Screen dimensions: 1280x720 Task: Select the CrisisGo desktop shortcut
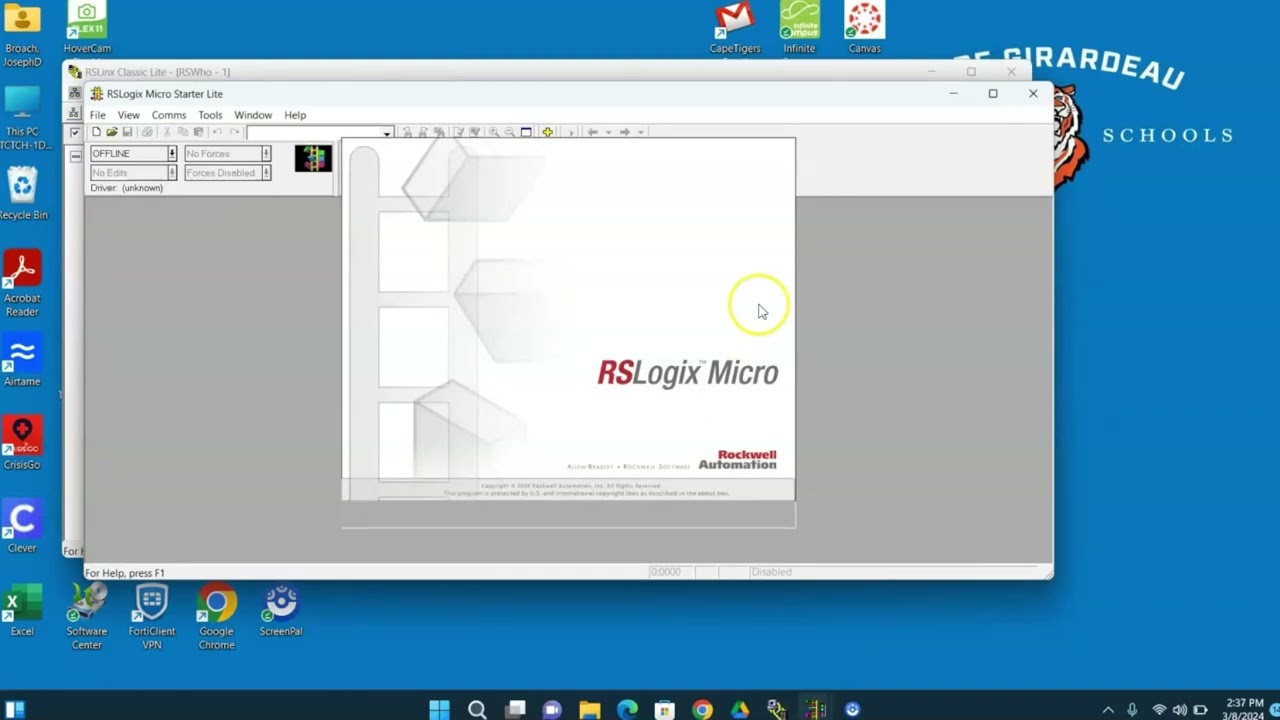(x=22, y=443)
